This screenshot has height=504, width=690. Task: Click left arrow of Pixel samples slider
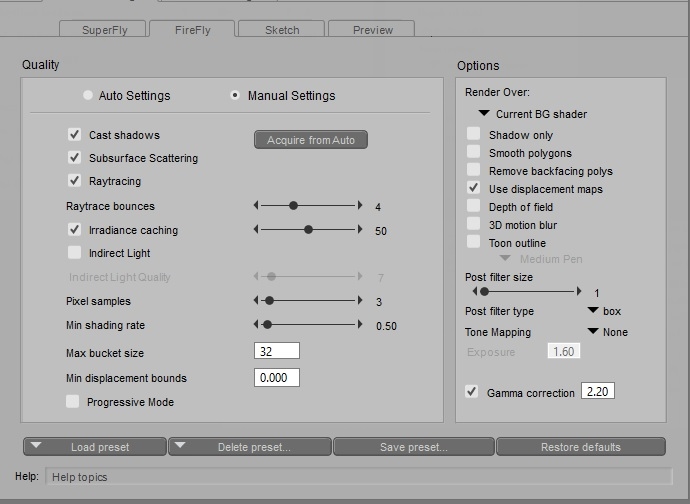coord(256,300)
